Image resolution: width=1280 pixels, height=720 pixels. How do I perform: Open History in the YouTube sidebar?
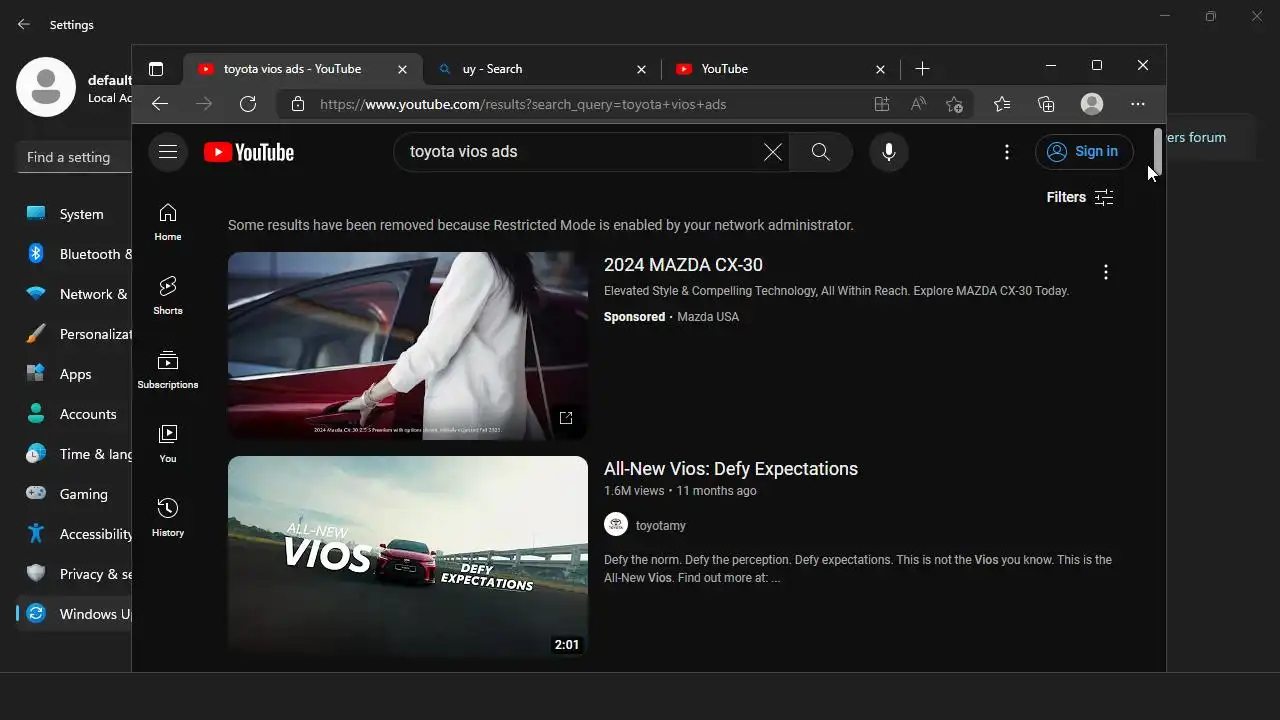[x=168, y=517]
